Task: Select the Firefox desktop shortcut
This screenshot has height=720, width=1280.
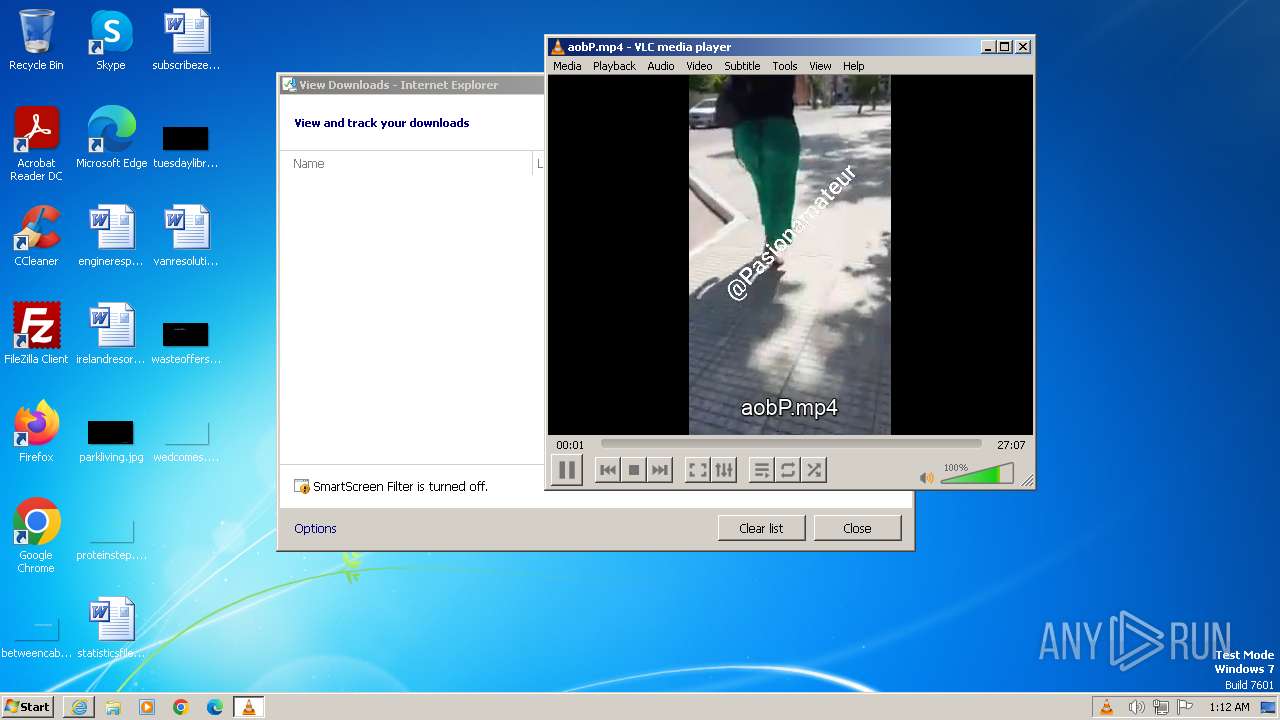Action: tap(36, 432)
